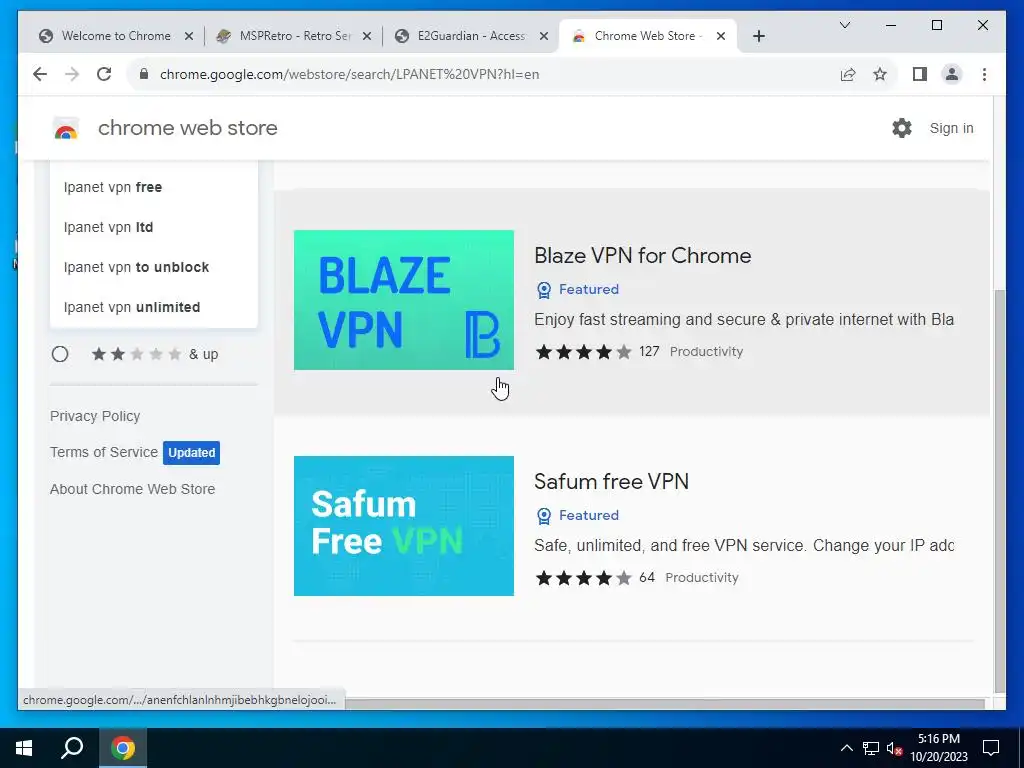Choose suggestion lpanet vpn unlimited

pyautogui.click(x=154, y=307)
